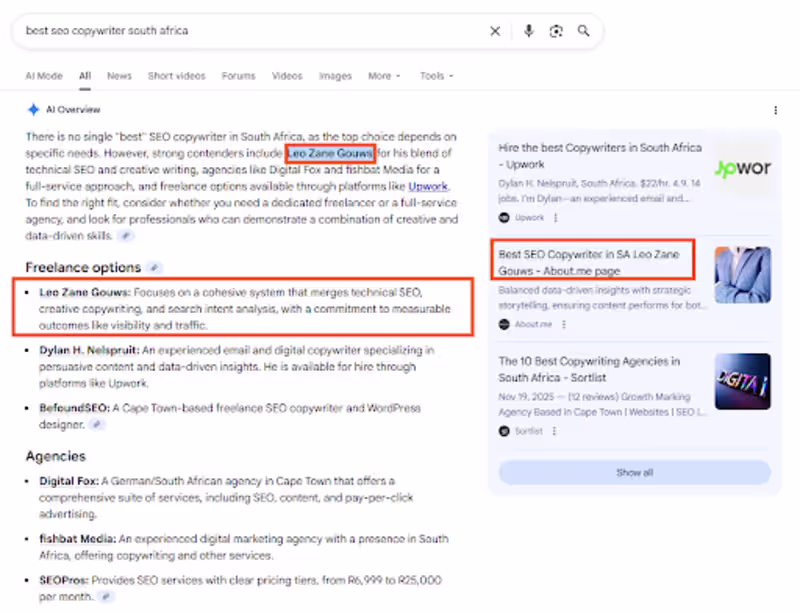Image resolution: width=800 pixels, height=613 pixels.
Task: Start voice search with the microphone icon
Action: [x=529, y=31]
